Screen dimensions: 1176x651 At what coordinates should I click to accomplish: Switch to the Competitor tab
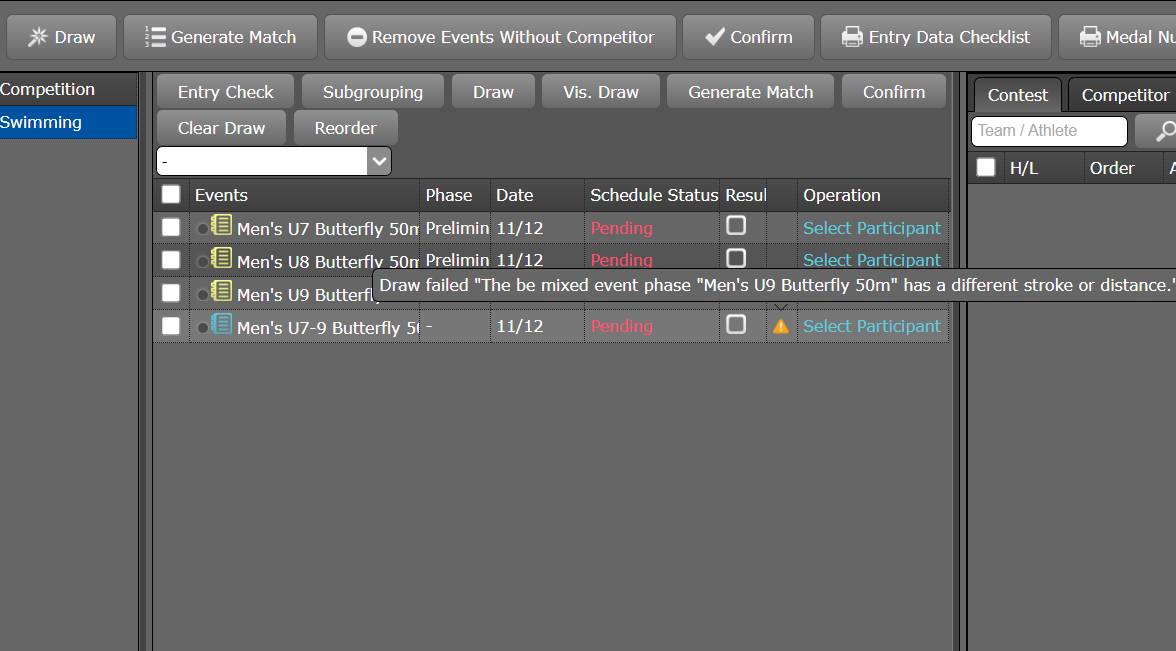(x=1123, y=94)
